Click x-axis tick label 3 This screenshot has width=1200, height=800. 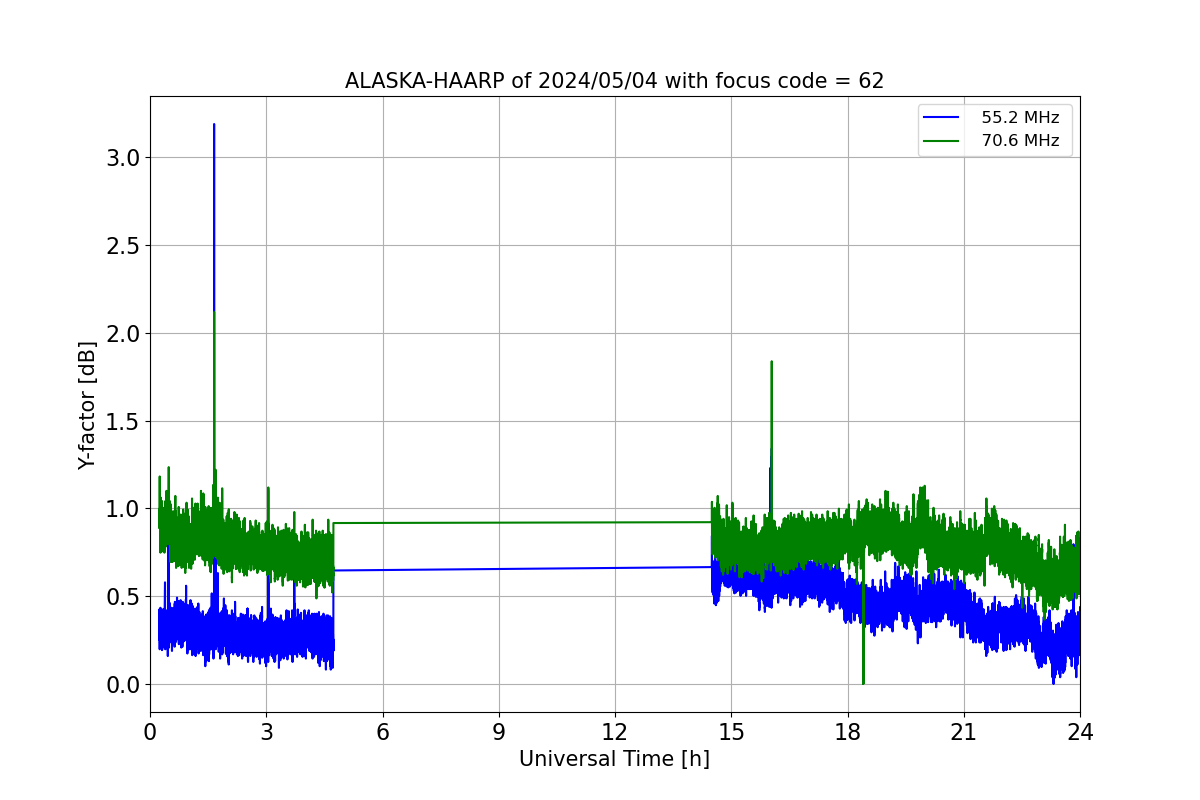(x=266, y=731)
